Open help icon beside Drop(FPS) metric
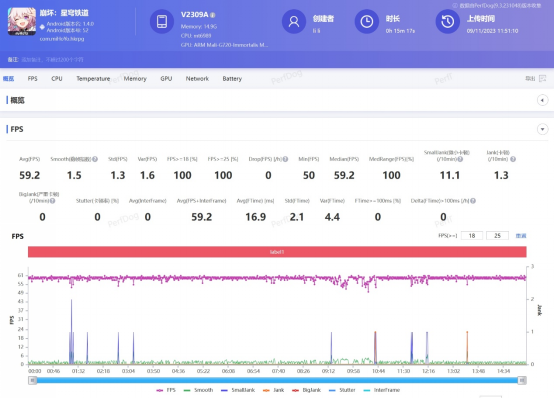The height and width of the screenshot is (398, 554). coord(285,159)
